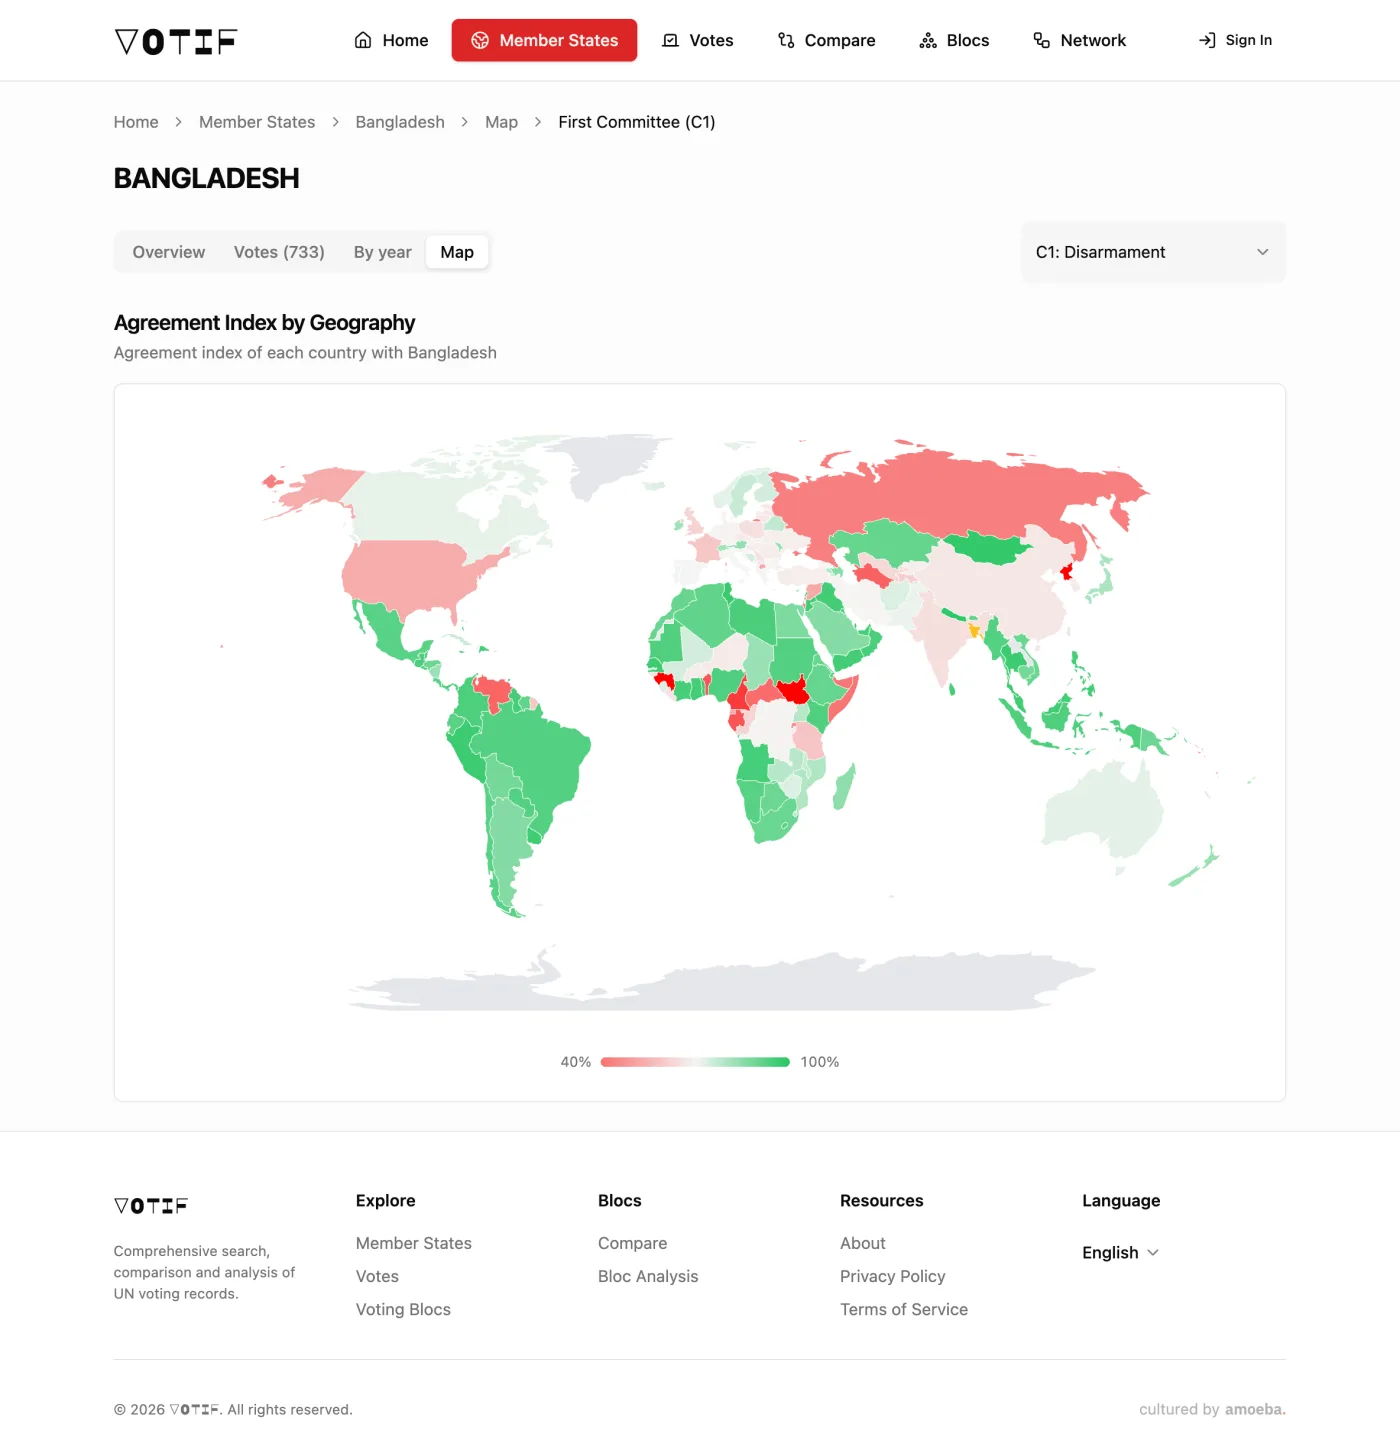Viewport: 1400px width, 1437px height.
Task: Click the agreement color gradient legend
Action: pos(695,1062)
